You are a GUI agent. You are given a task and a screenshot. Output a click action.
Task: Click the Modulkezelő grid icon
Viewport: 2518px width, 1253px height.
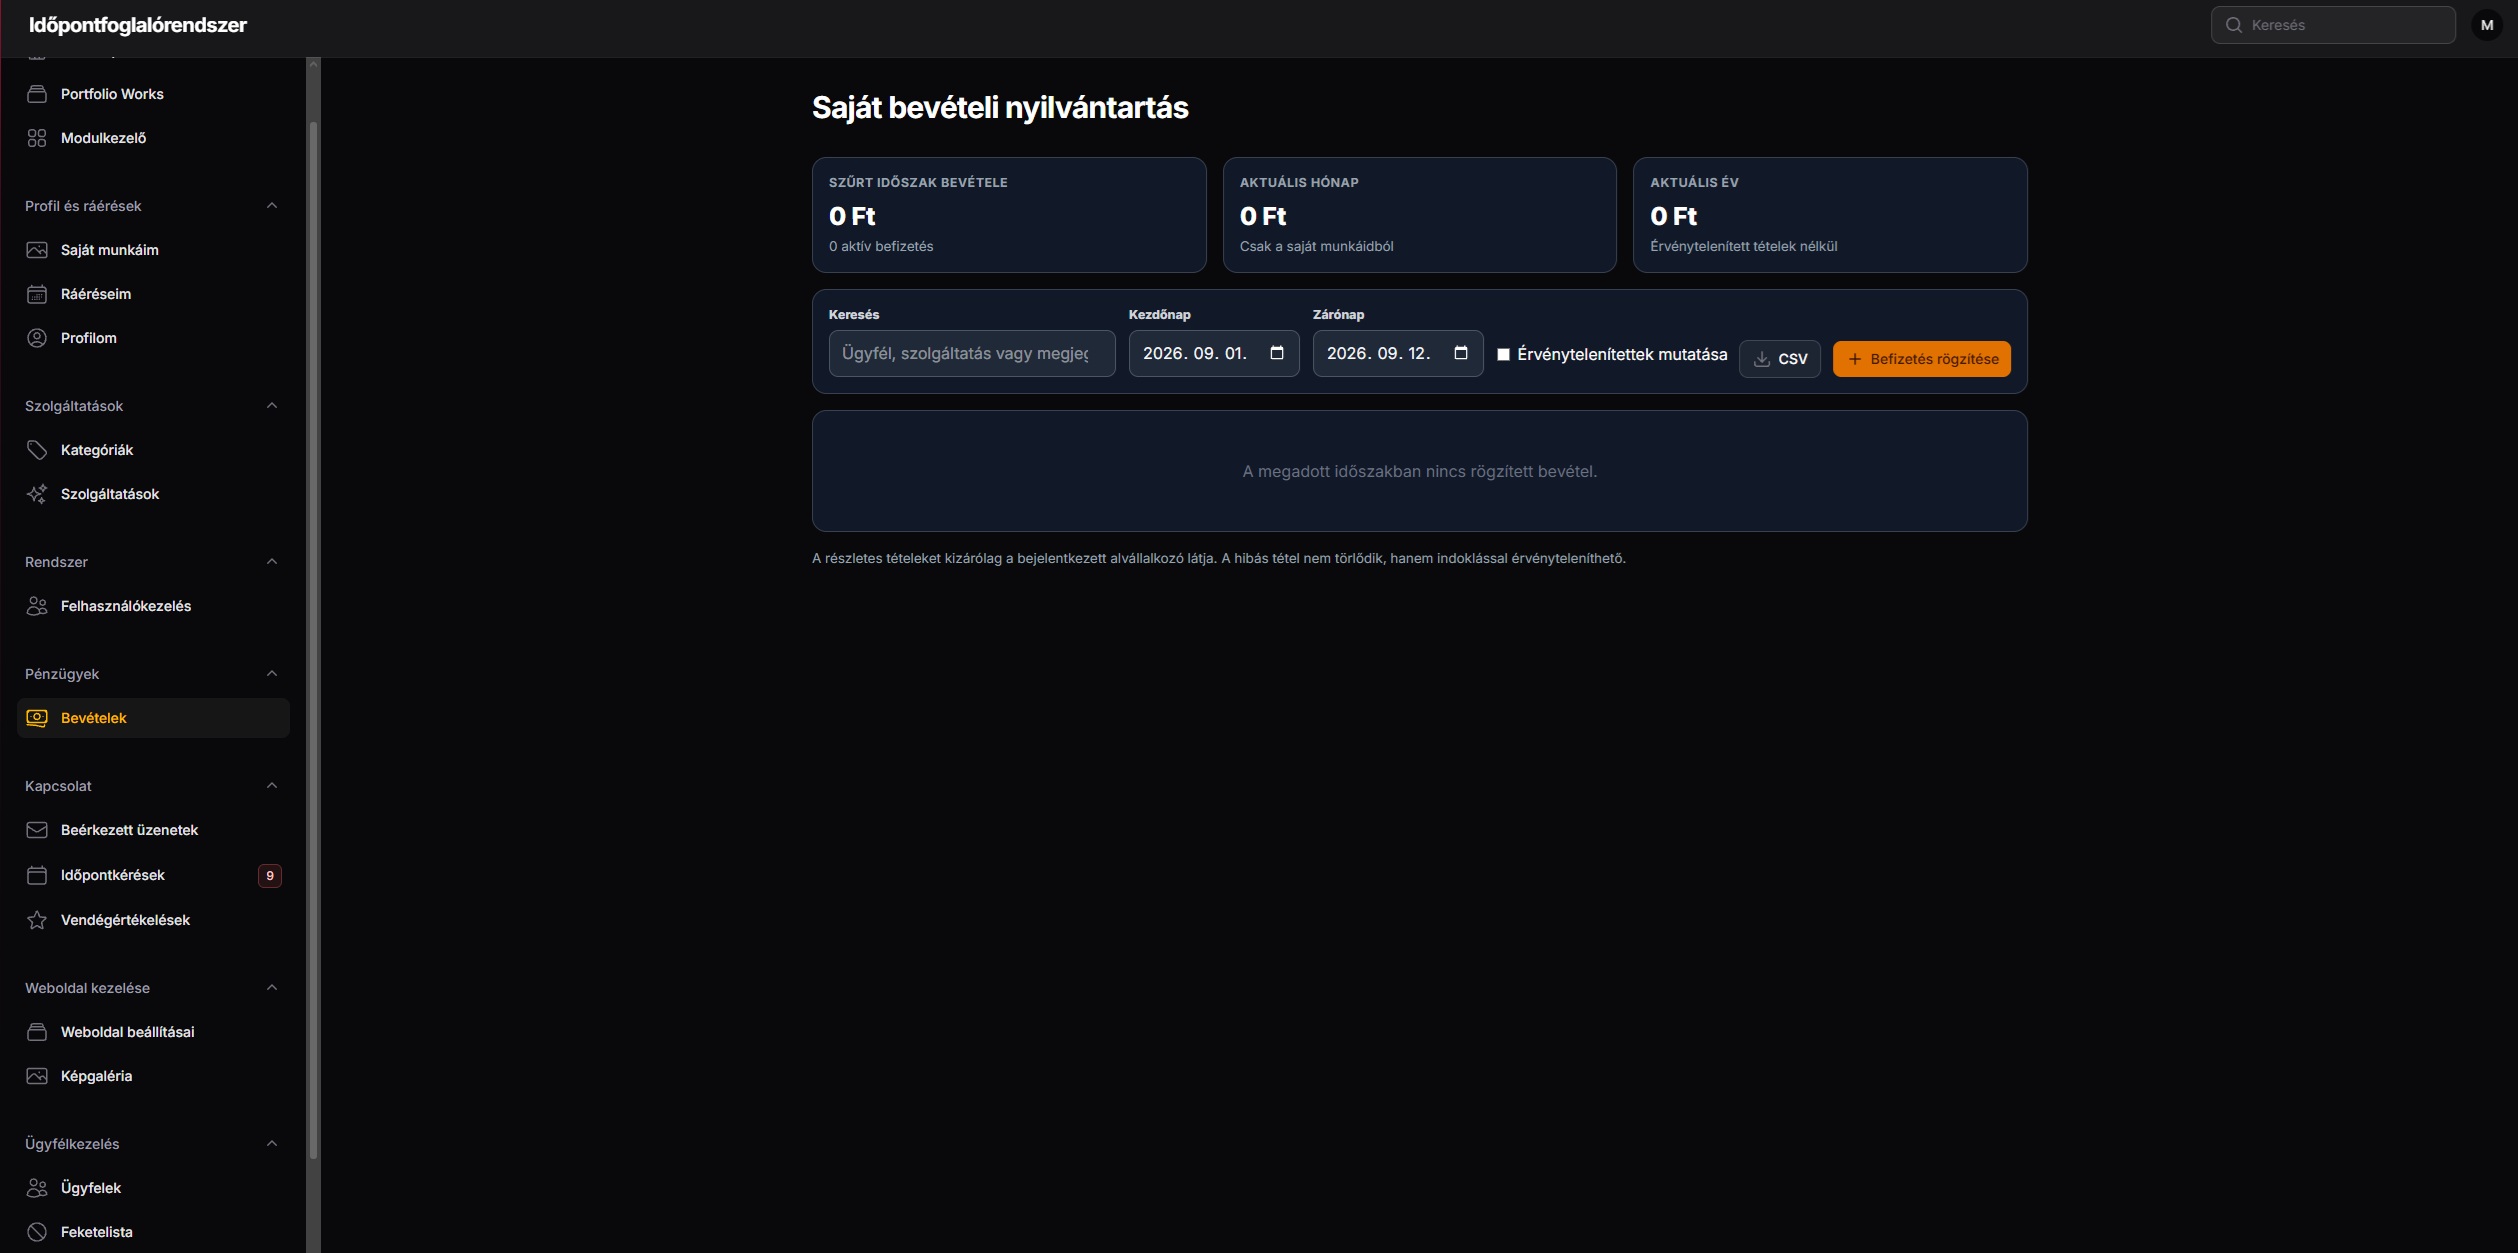(37, 138)
